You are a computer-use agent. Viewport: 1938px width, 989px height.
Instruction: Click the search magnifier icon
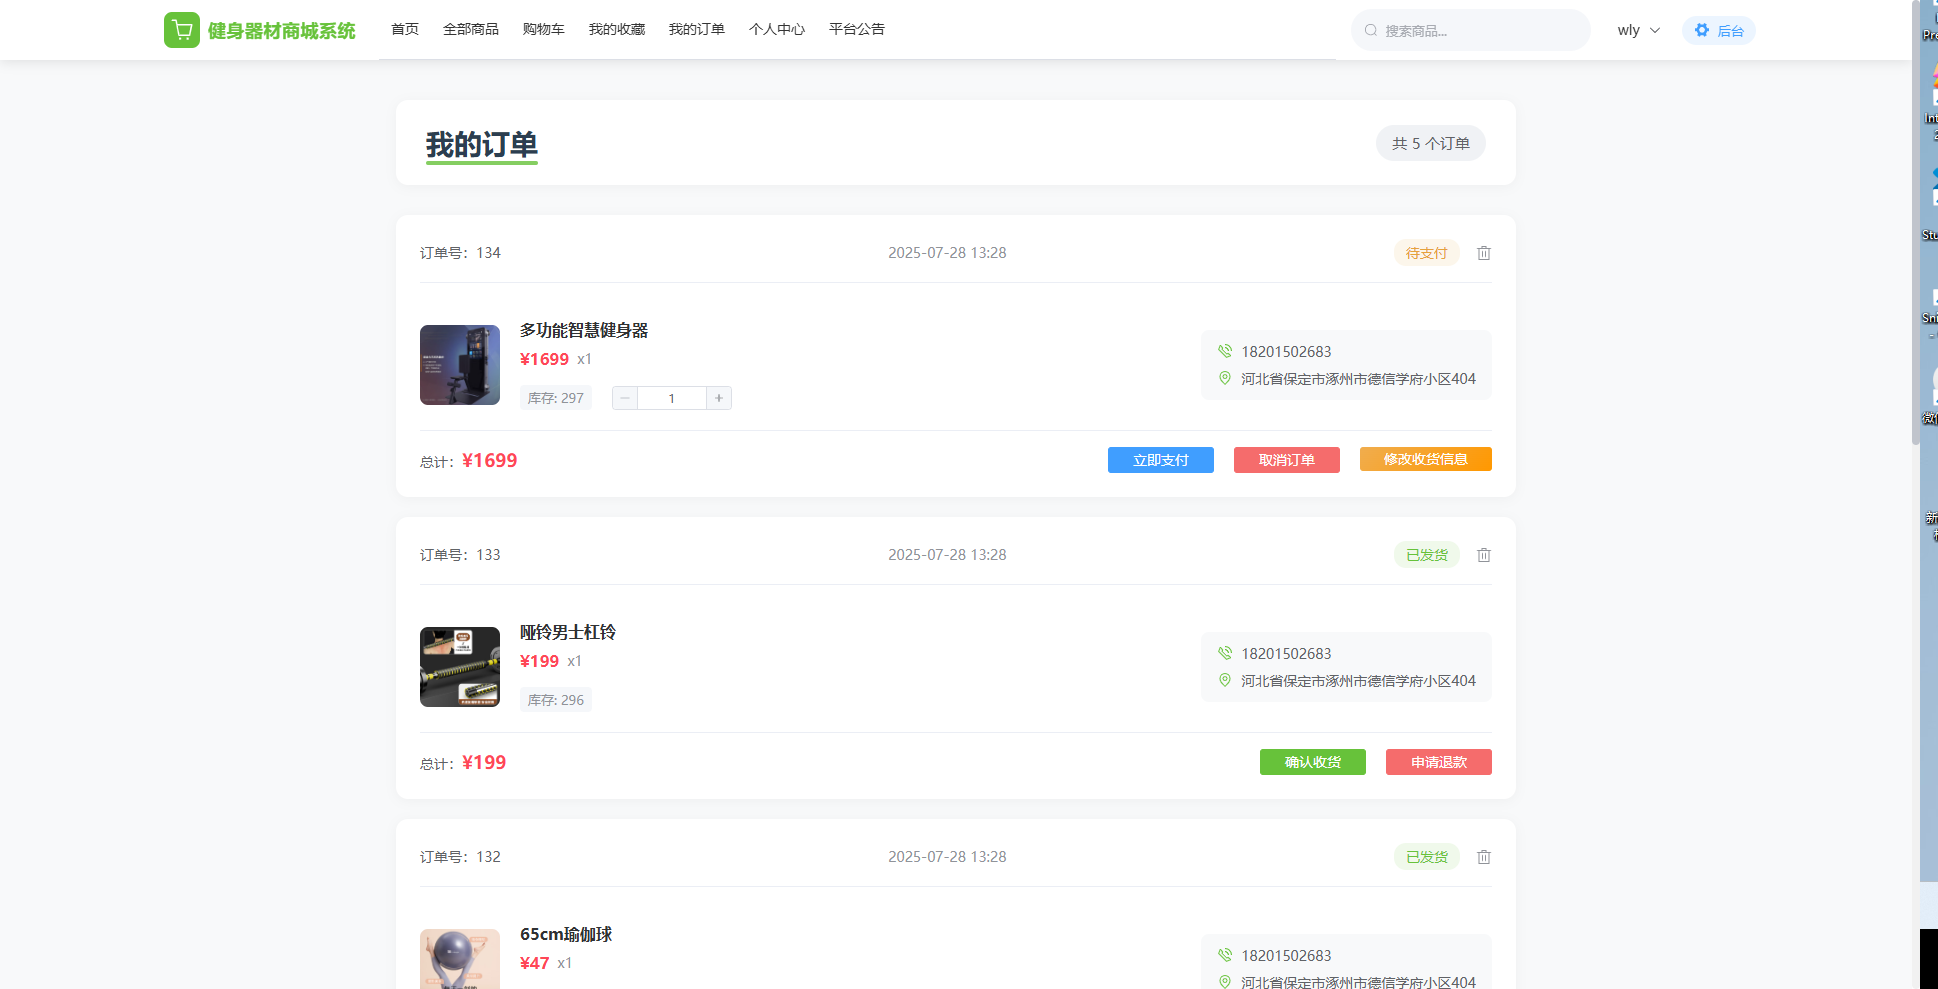coord(1371,31)
